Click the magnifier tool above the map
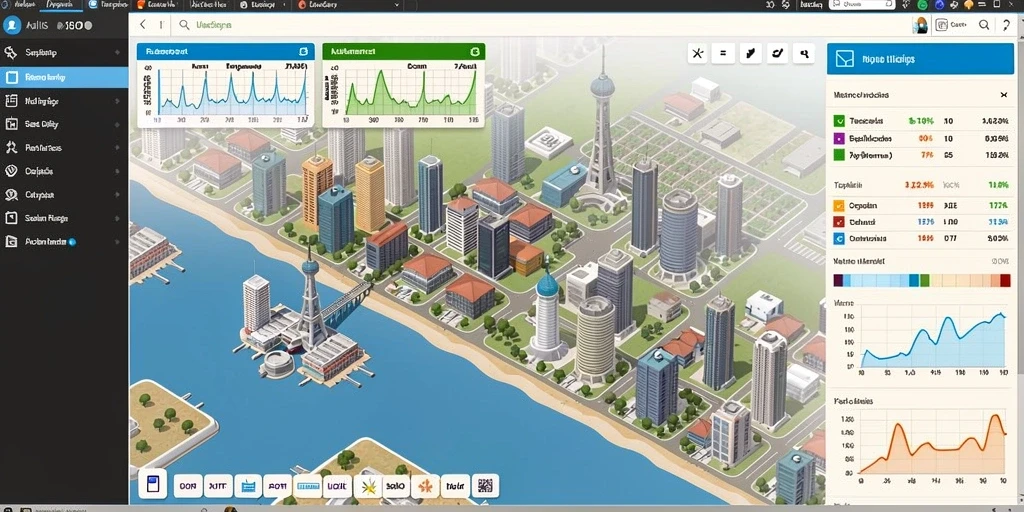 tap(804, 54)
